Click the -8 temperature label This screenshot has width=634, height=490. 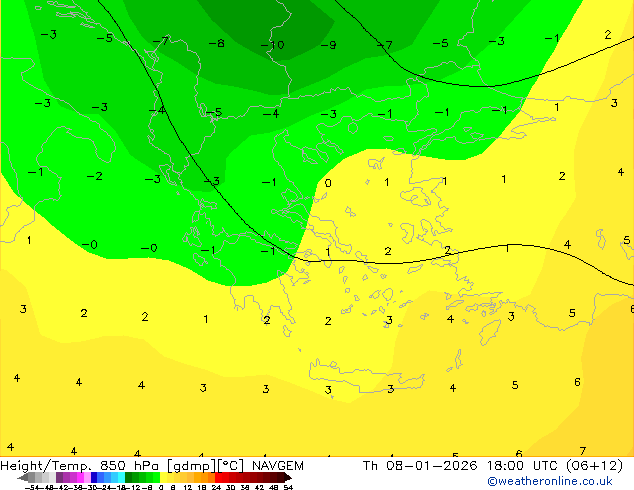pos(217,43)
